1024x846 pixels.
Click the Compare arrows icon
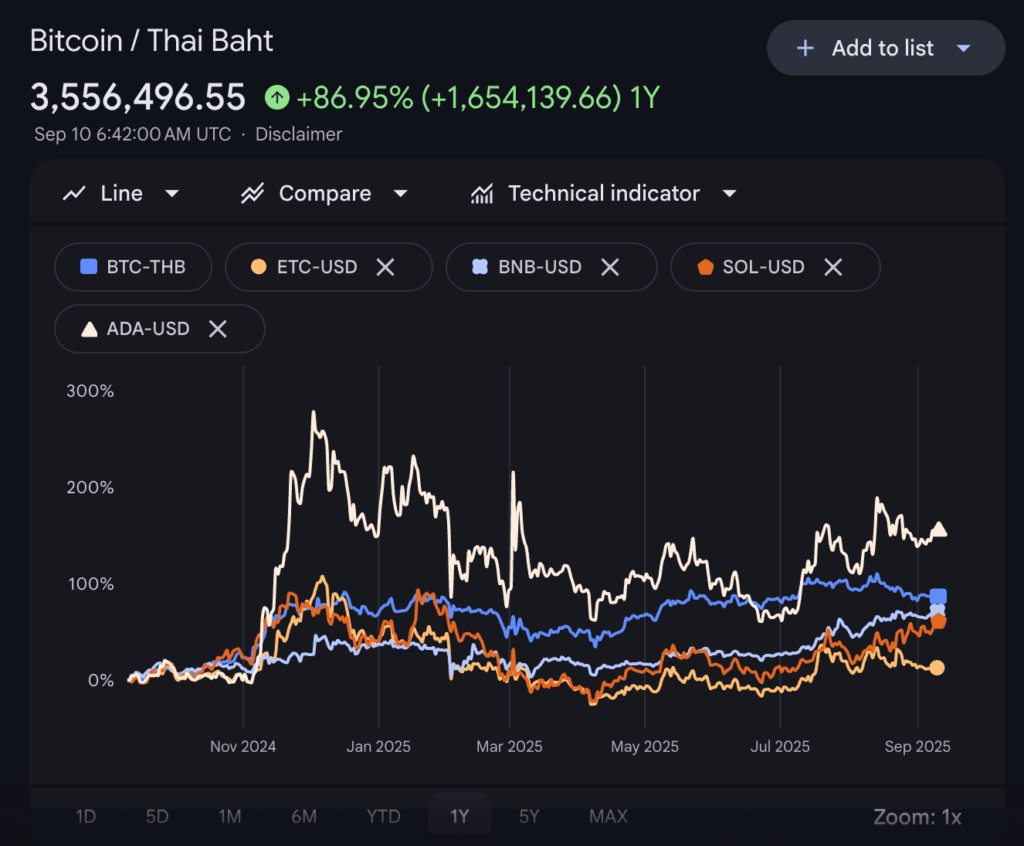[252, 194]
